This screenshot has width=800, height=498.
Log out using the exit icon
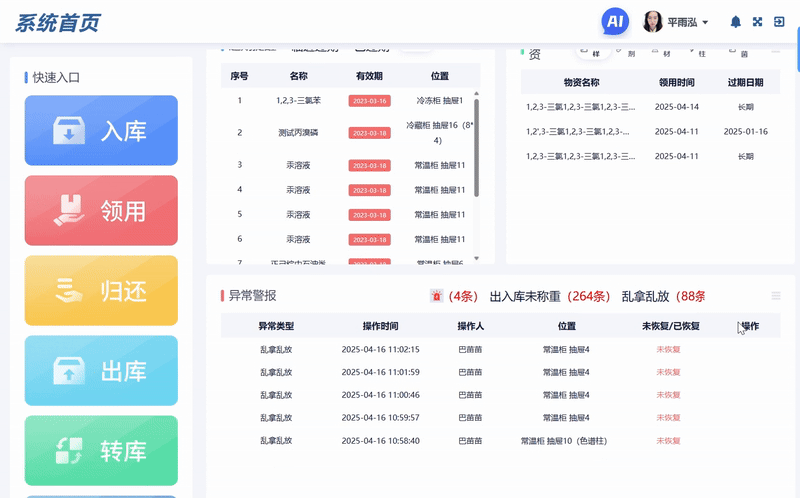[x=779, y=21]
